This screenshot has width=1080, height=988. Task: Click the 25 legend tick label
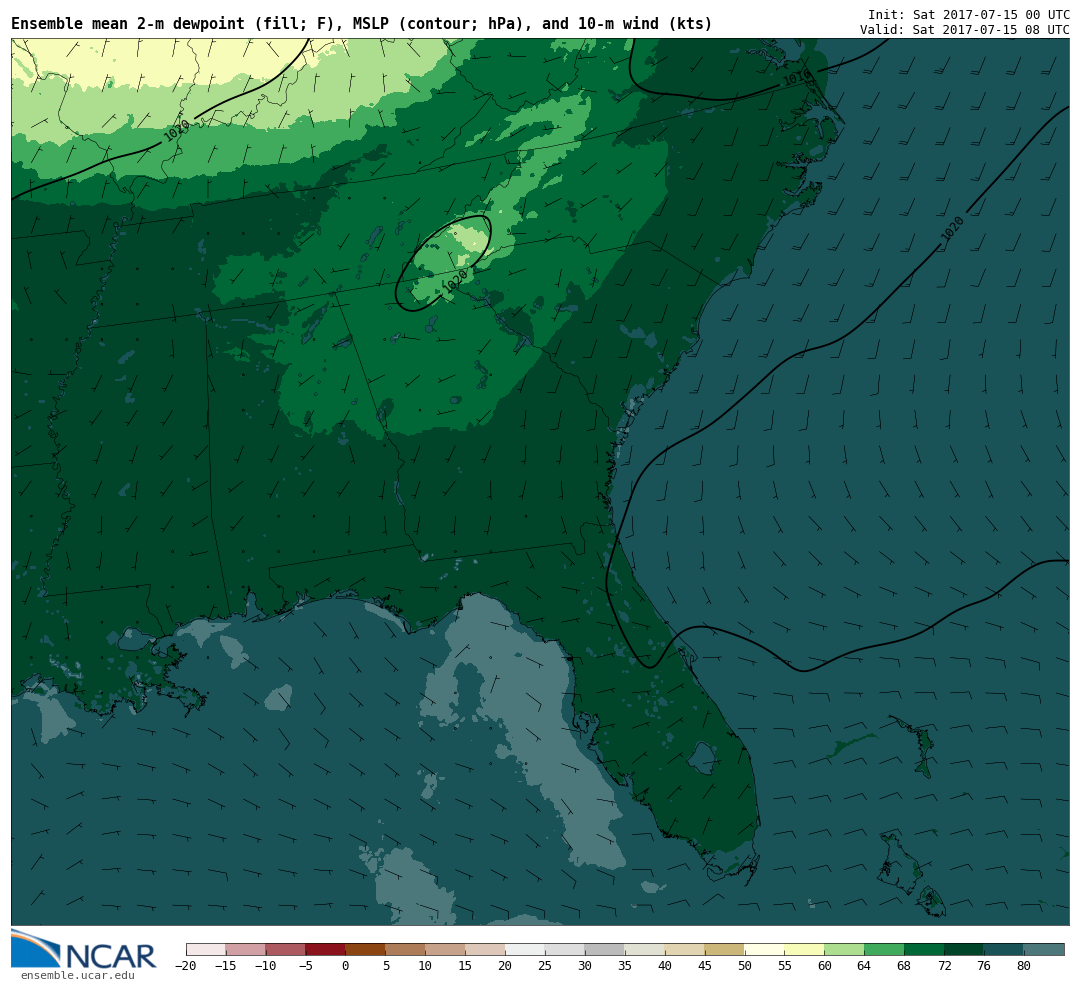coord(545,966)
